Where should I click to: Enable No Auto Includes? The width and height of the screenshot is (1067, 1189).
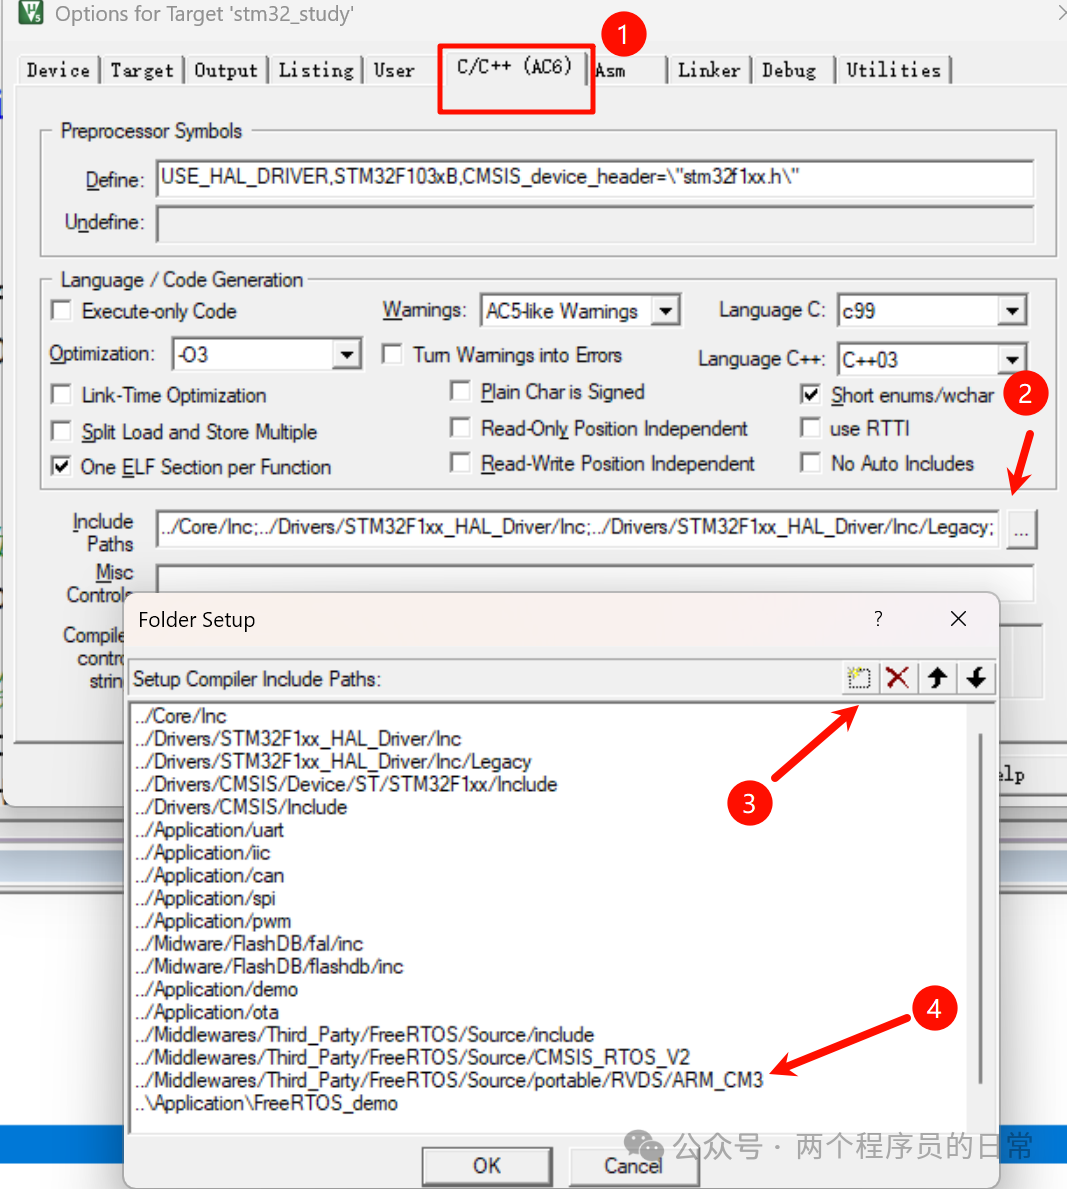(811, 463)
